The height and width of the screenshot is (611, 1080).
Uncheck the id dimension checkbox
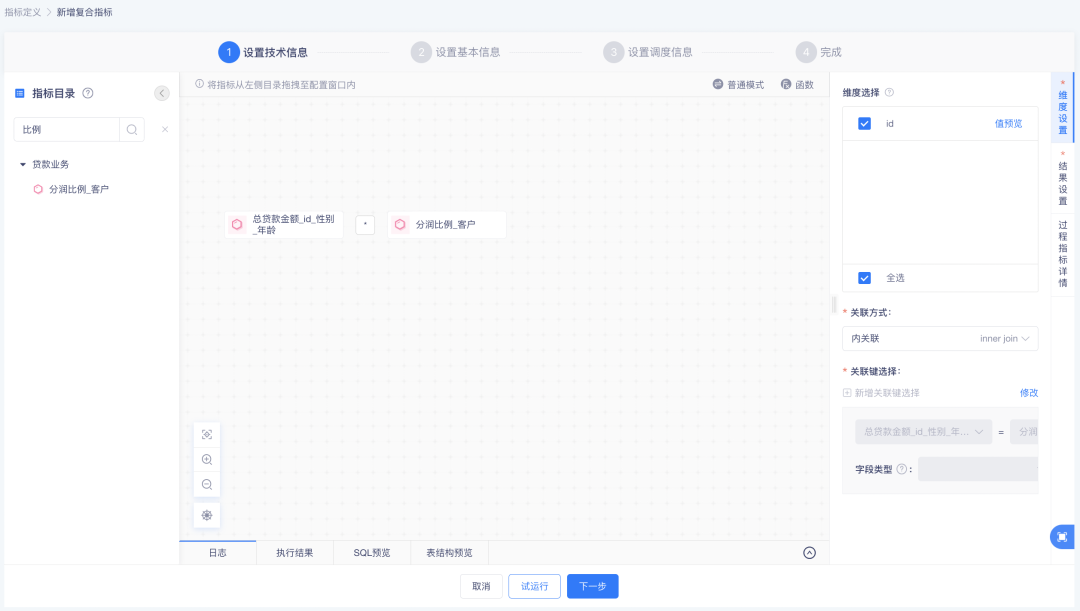pyautogui.click(x=865, y=124)
